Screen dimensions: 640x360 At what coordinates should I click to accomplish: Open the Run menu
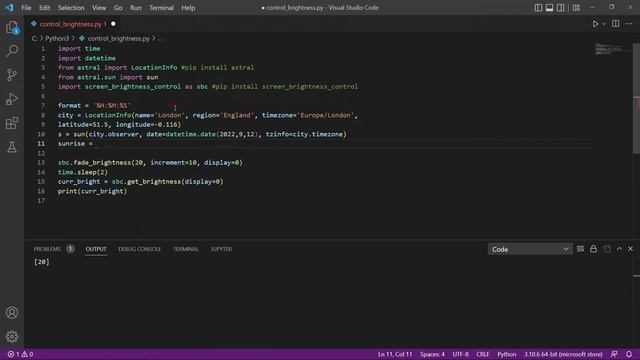point(136,8)
